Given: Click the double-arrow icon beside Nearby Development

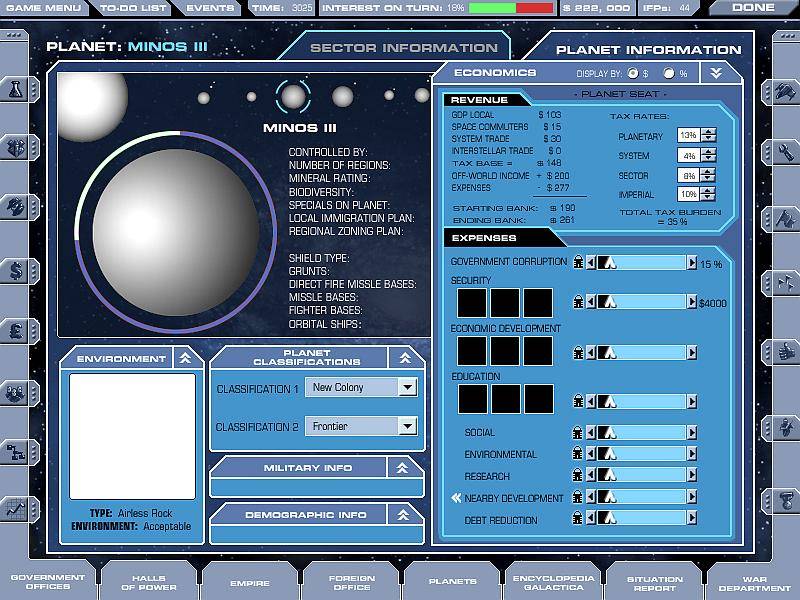Looking at the screenshot, I should pyautogui.click(x=456, y=498).
